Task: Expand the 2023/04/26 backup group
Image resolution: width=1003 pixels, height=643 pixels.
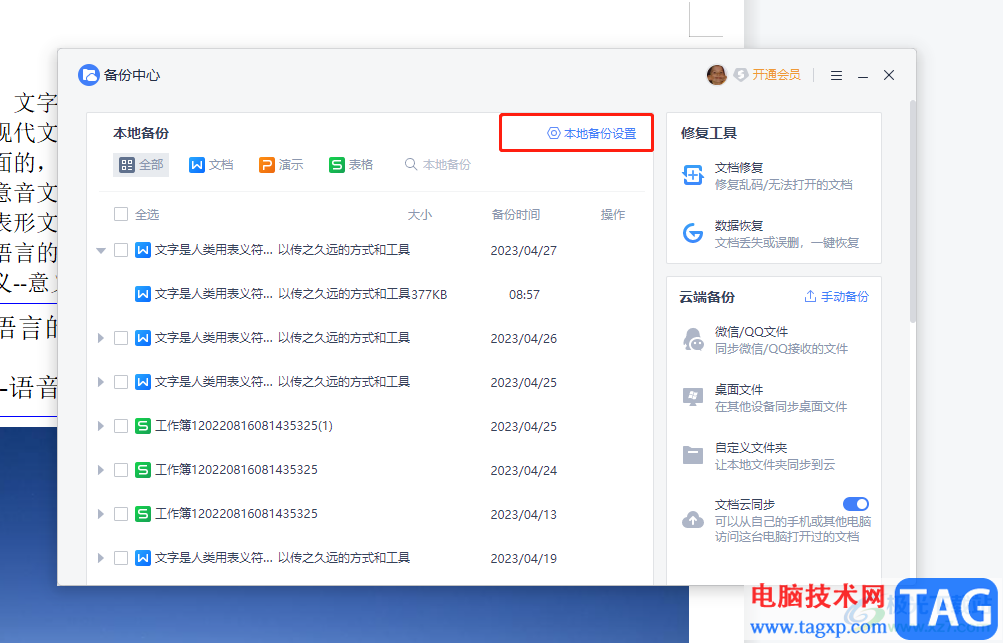Action: 100,338
